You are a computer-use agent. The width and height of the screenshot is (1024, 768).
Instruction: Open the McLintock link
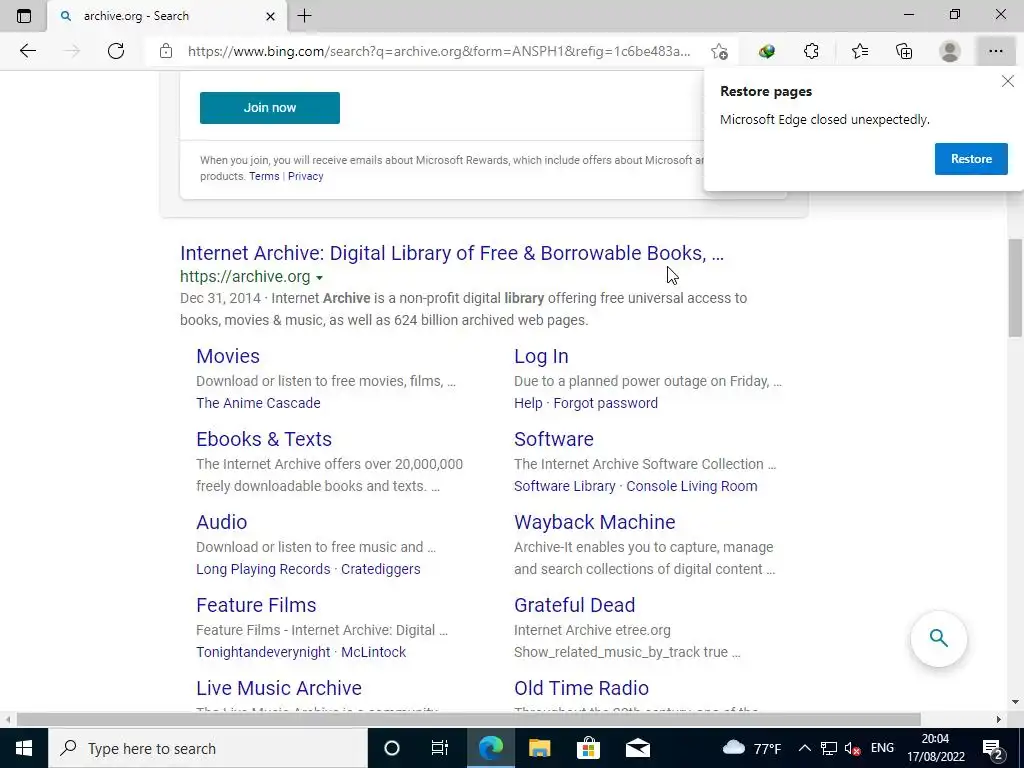374,652
